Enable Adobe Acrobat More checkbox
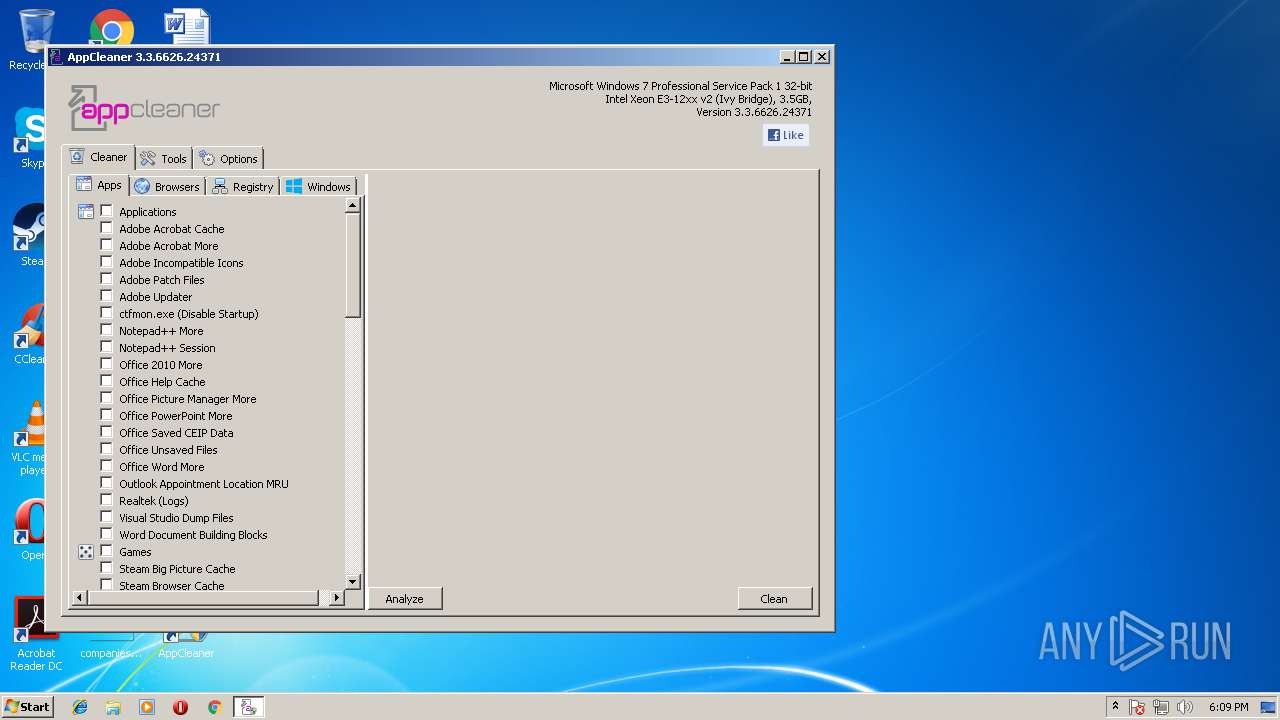1280x720 pixels. coord(107,245)
